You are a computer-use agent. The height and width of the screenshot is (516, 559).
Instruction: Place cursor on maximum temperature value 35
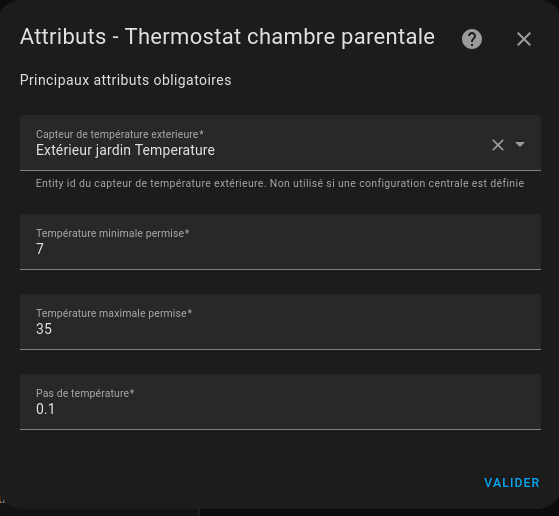point(44,329)
